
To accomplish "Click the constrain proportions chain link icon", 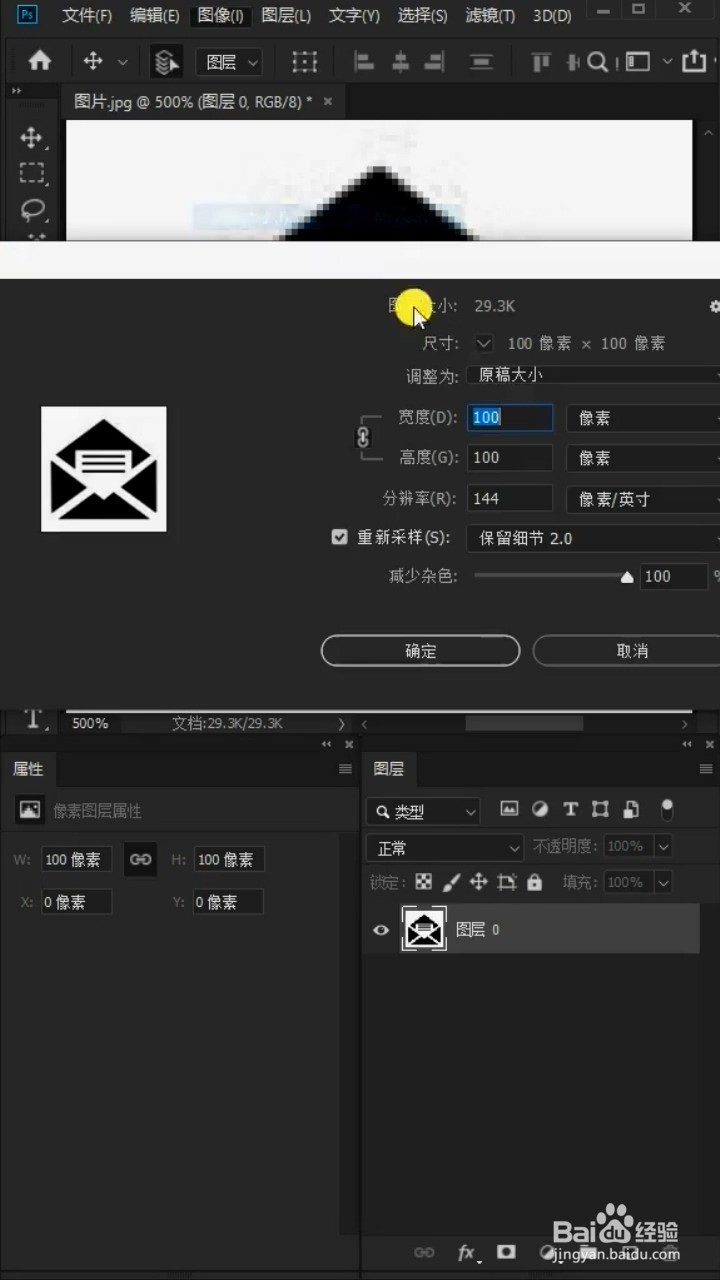I will (363, 438).
